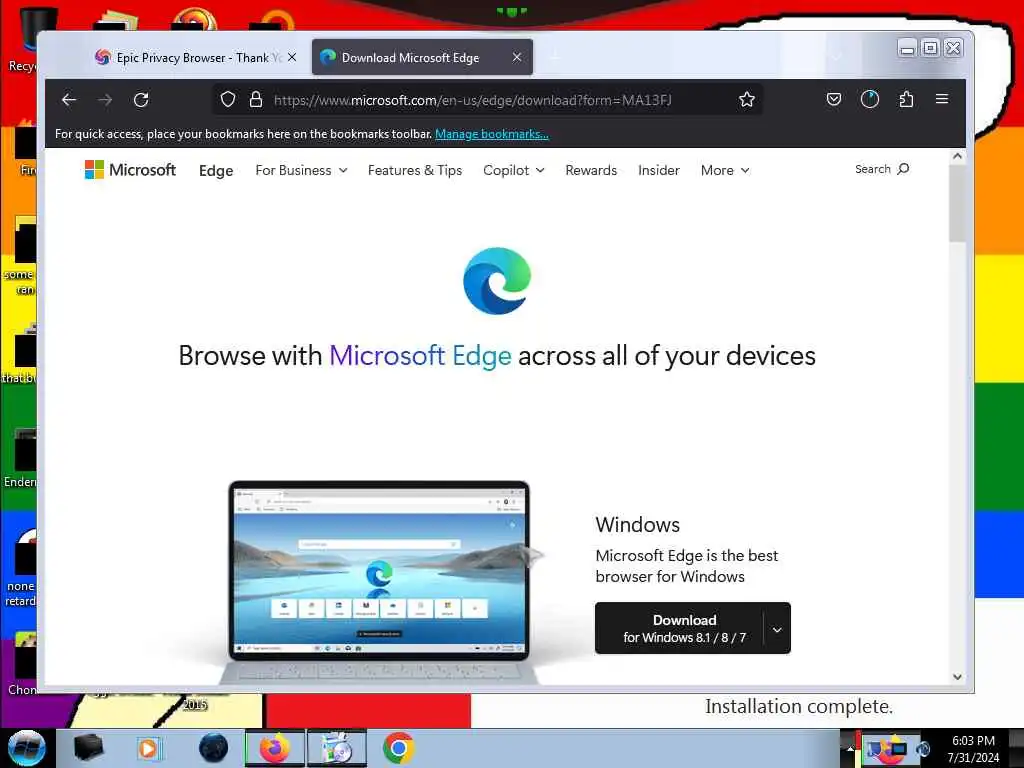1024x768 pixels.
Task: Close the Download Microsoft Edge tab
Action: point(517,57)
